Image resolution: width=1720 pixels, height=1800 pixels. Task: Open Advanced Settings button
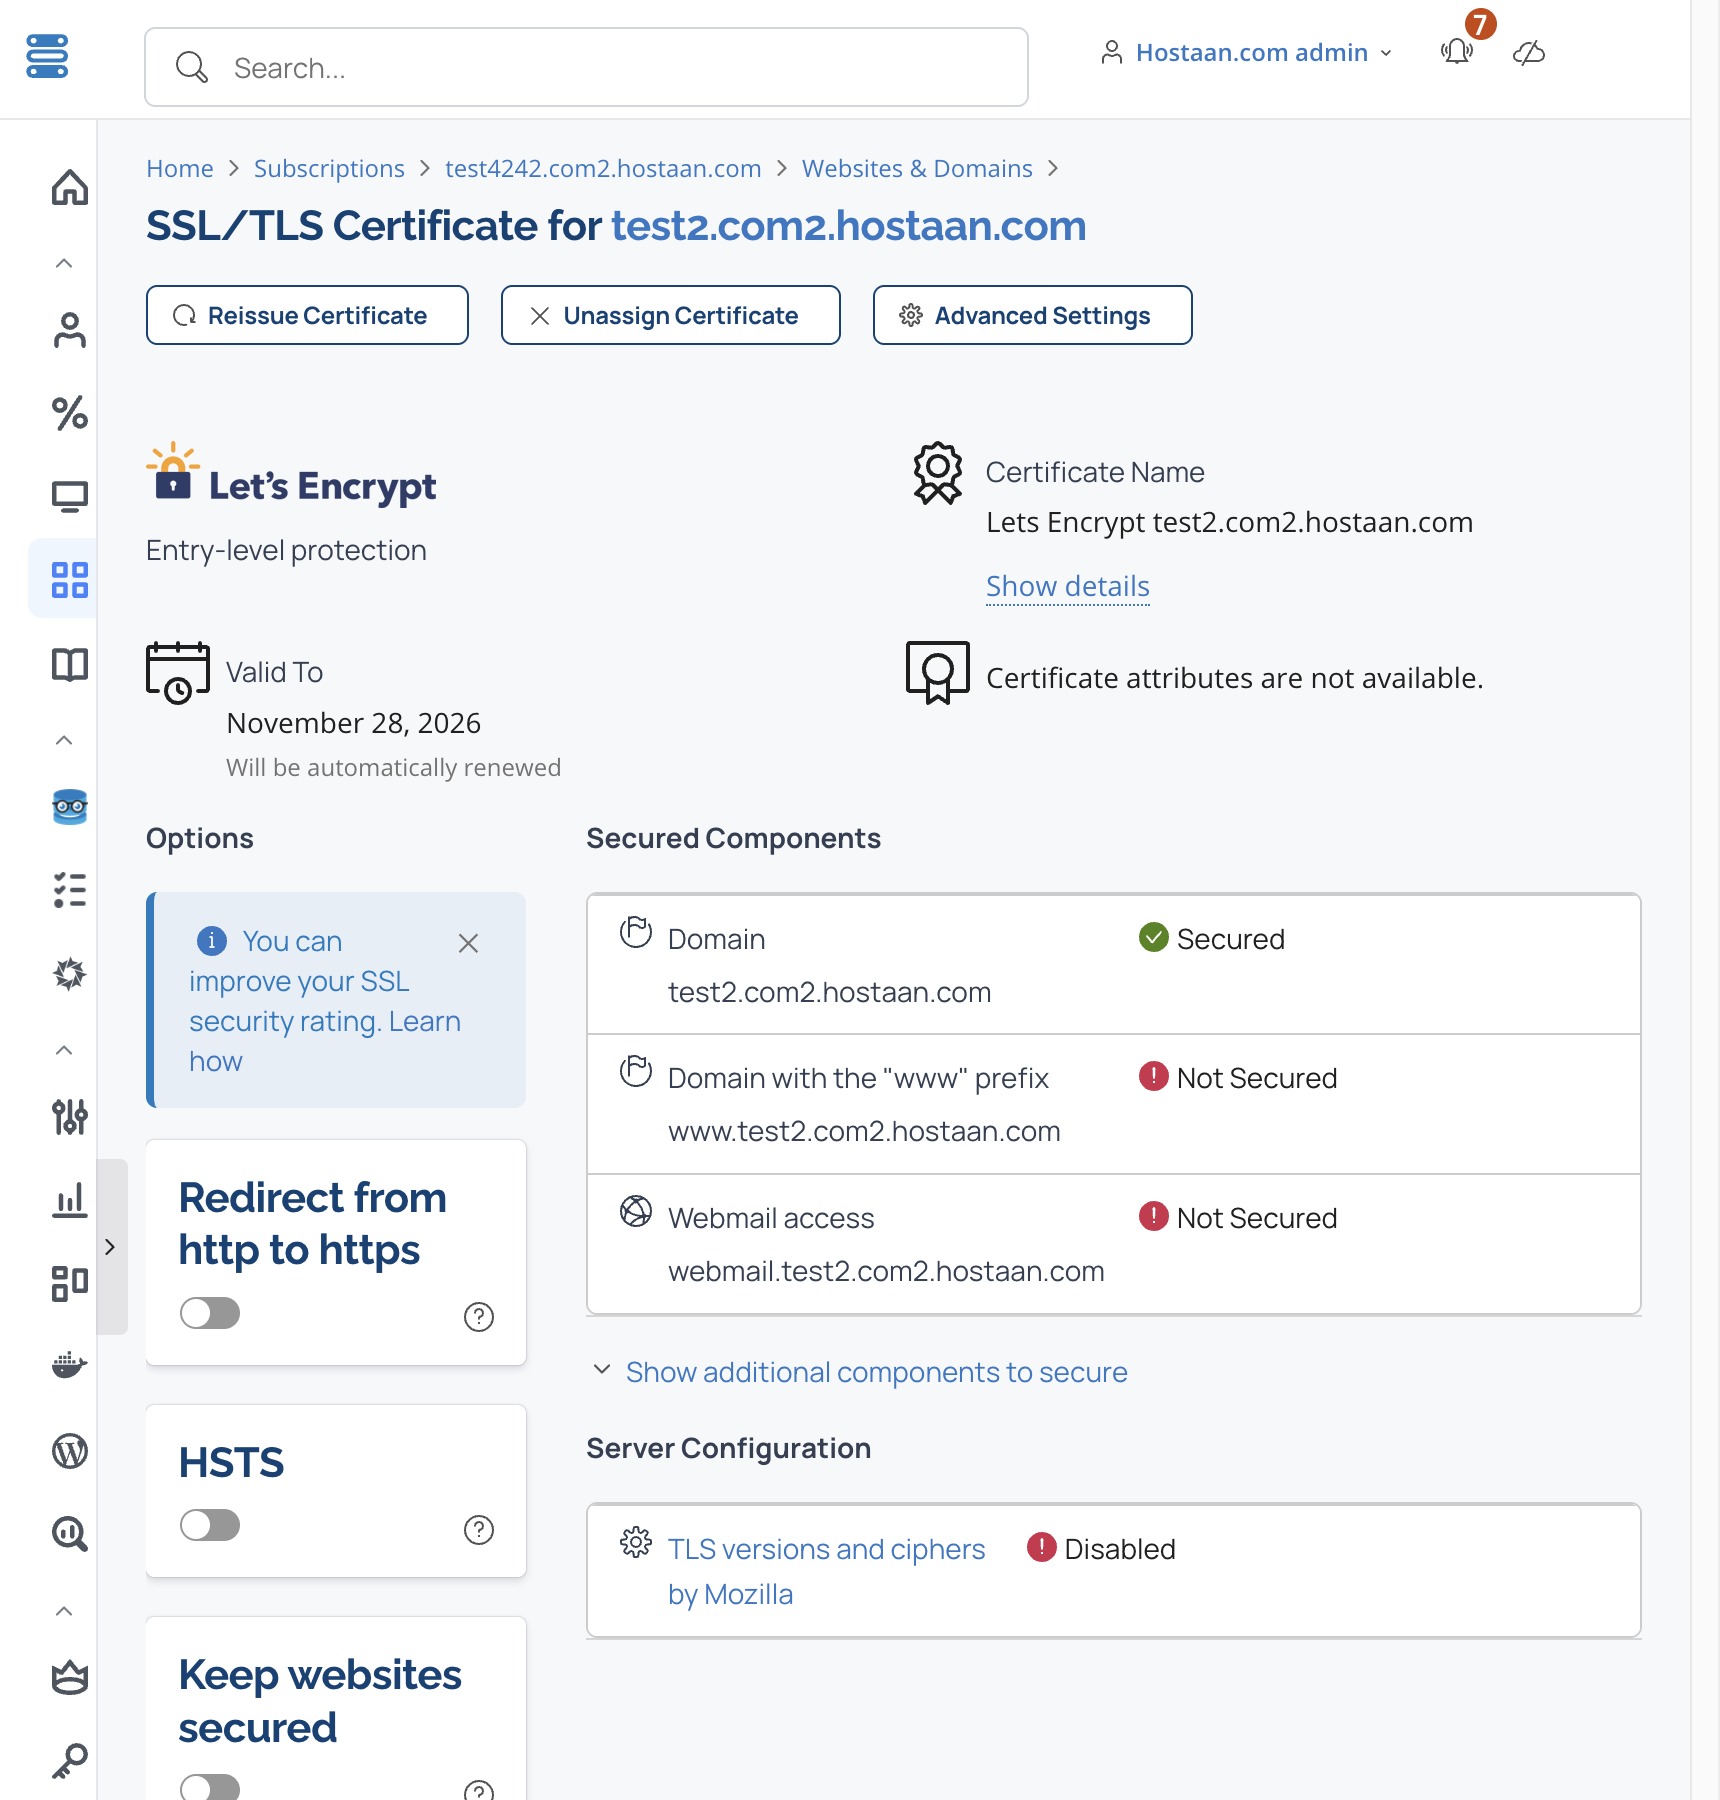tap(1032, 315)
